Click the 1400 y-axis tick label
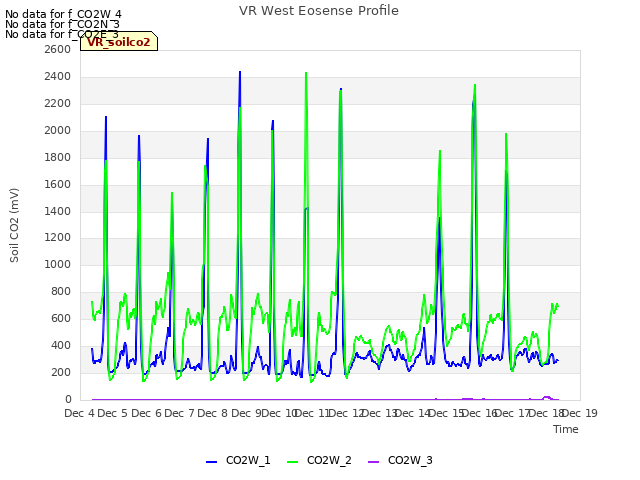Screen dimensions: 640x480 (58, 211)
